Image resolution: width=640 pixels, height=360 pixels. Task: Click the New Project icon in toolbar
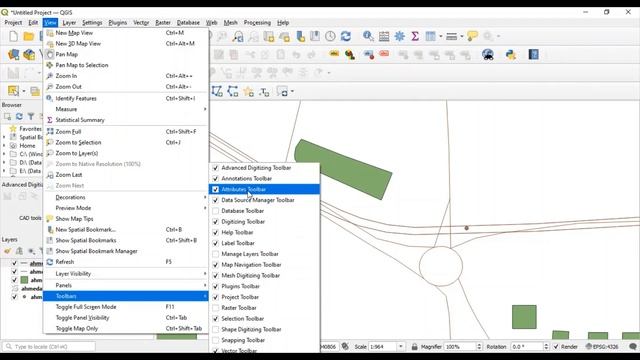click(x=13, y=36)
